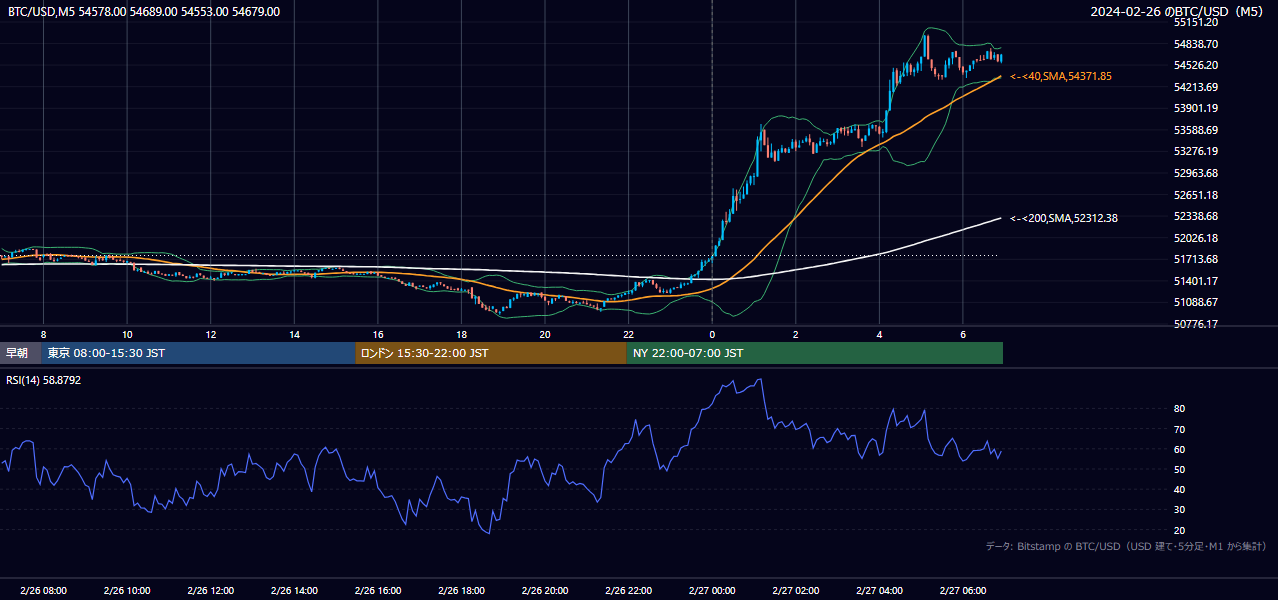Viewport: 1278px width, 600px height.
Task: Click hour label 14 under price chart
Action: tap(294, 334)
